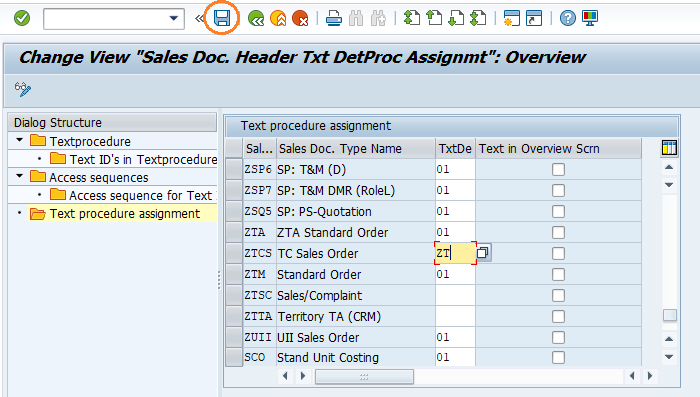Click lower scroll-down arrow of table
Viewport: 700px width, 397px height.
point(669,357)
